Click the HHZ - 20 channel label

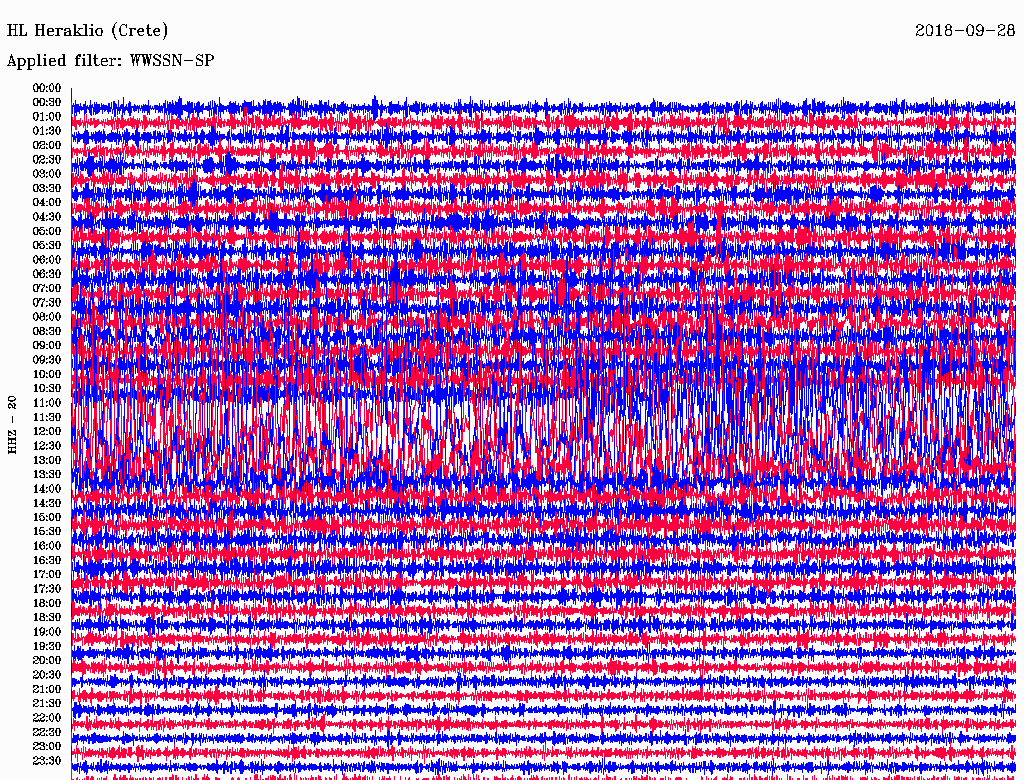[12, 425]
